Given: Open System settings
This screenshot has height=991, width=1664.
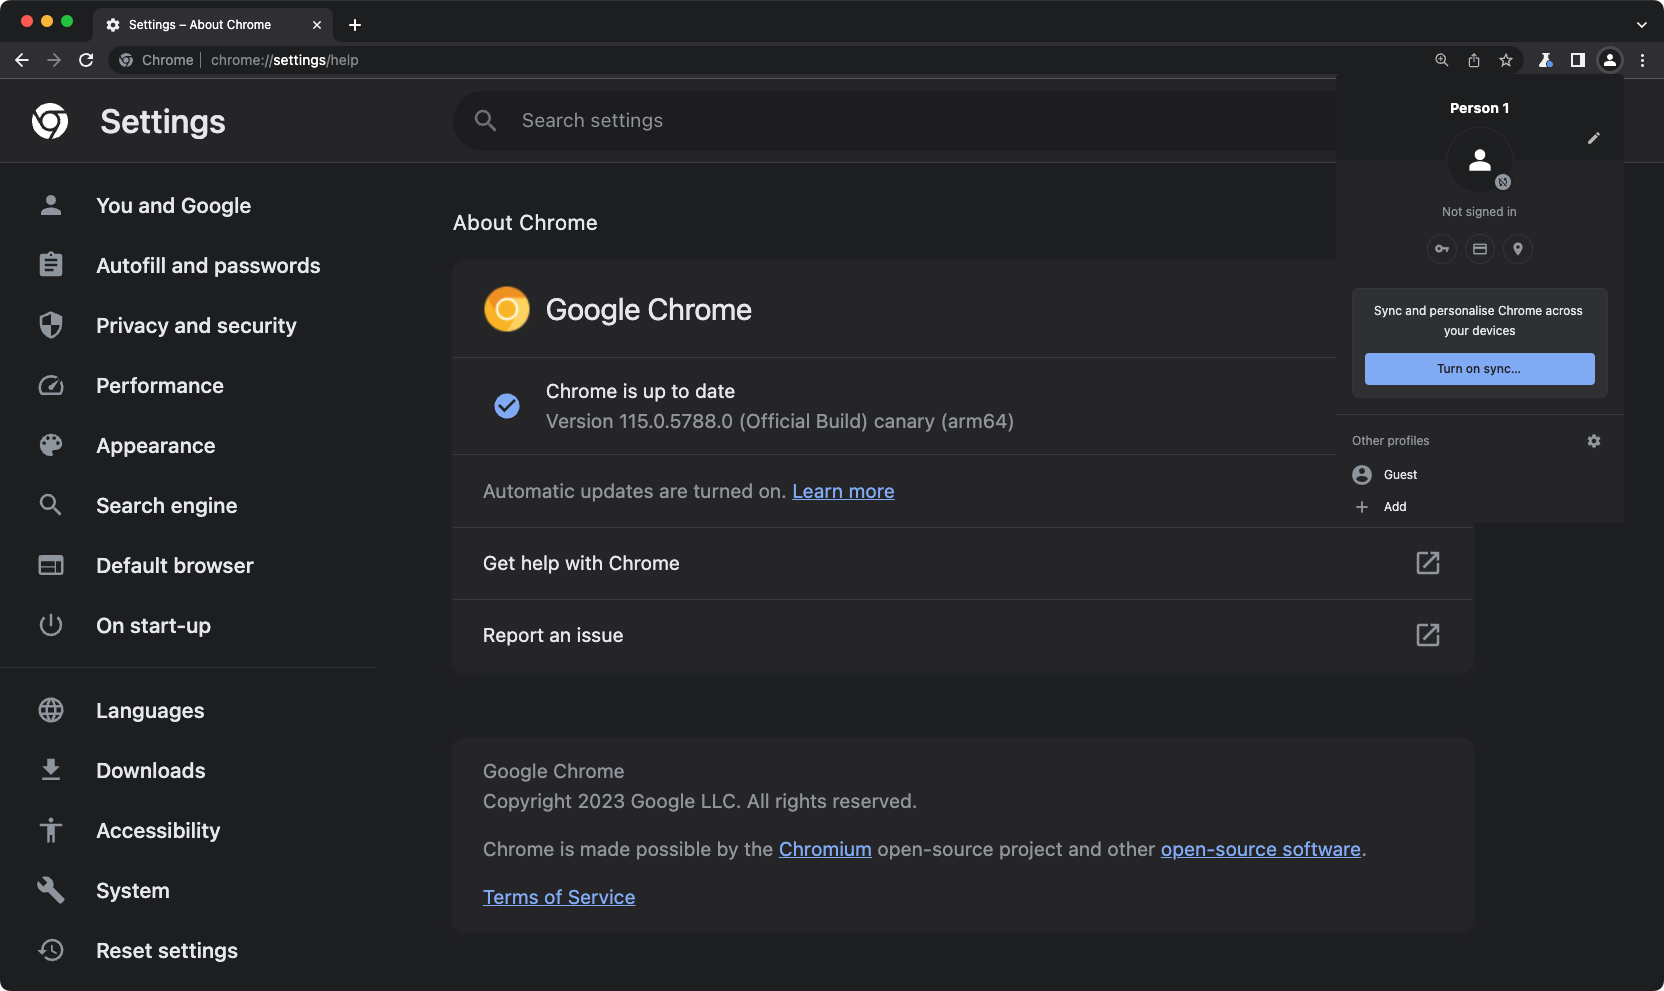Looking at the screenshot, I should point(133,891).
